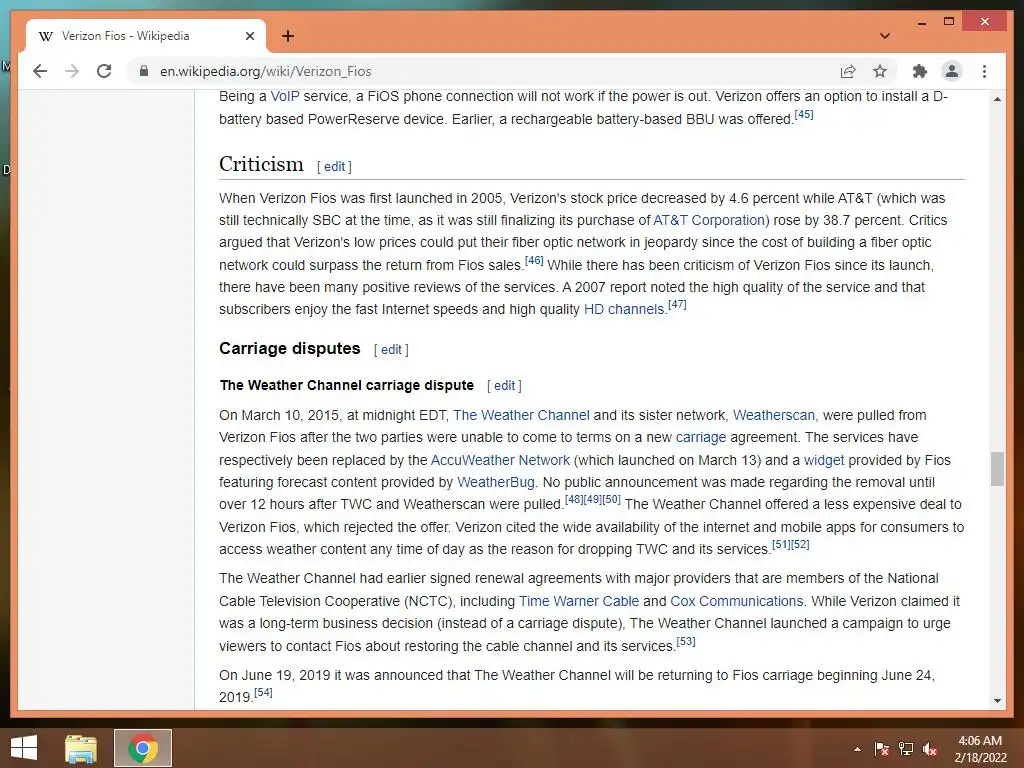
Task: Jump to citation [46]
Action: click(534, 260)
